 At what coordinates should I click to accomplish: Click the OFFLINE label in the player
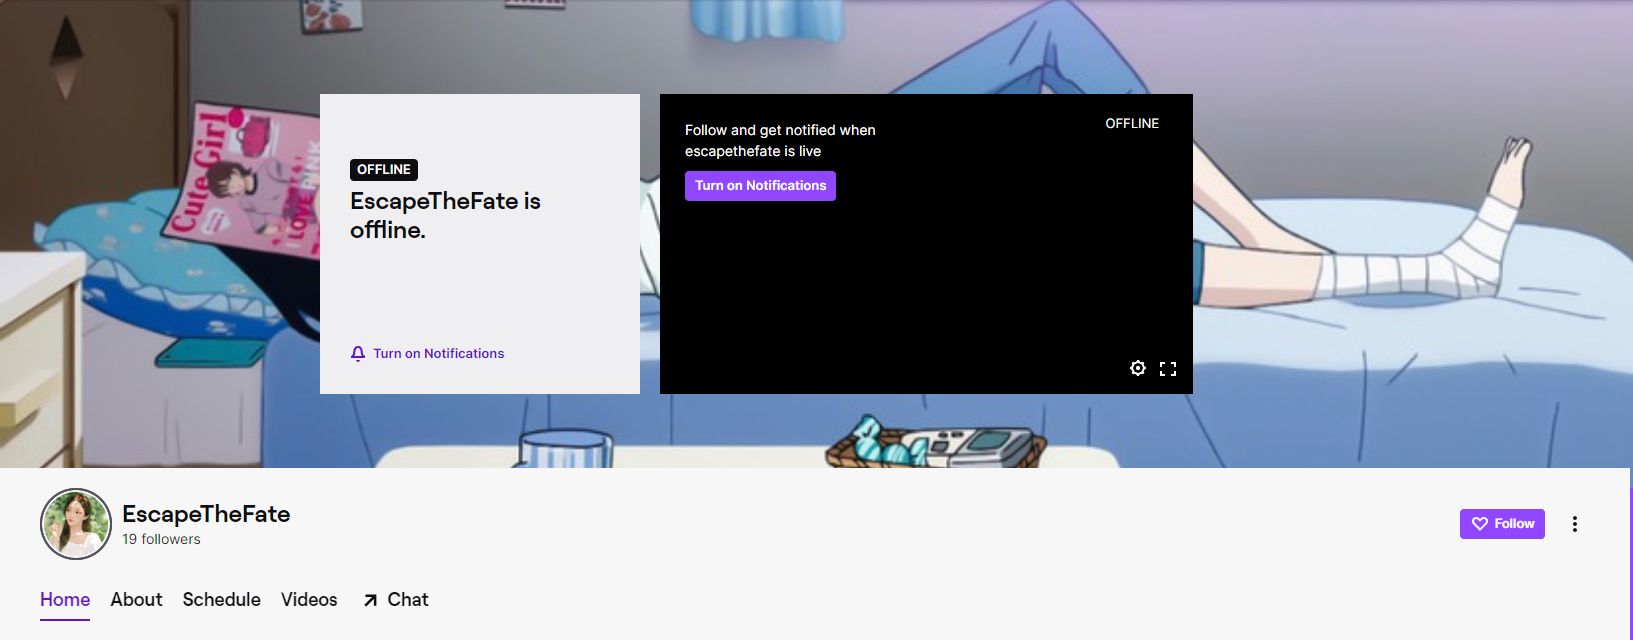tap(1132, 124)
